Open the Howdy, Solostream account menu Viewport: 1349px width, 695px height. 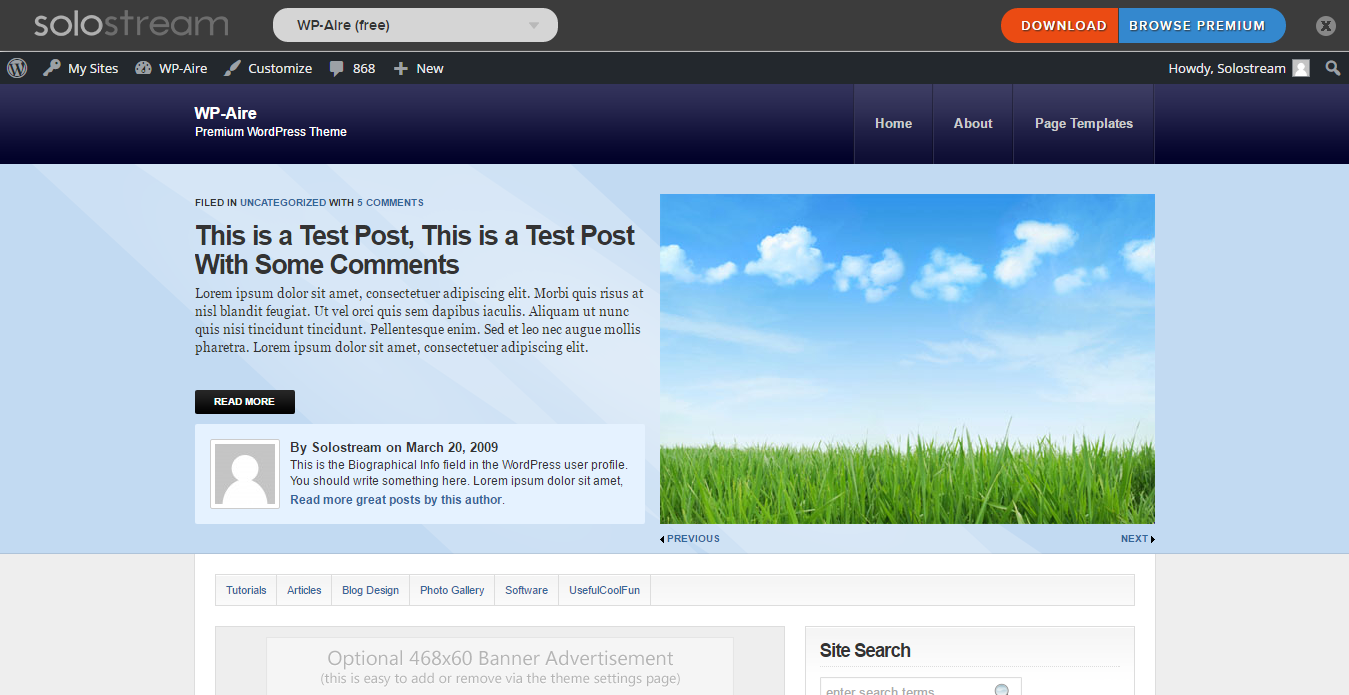[1239, 68]
